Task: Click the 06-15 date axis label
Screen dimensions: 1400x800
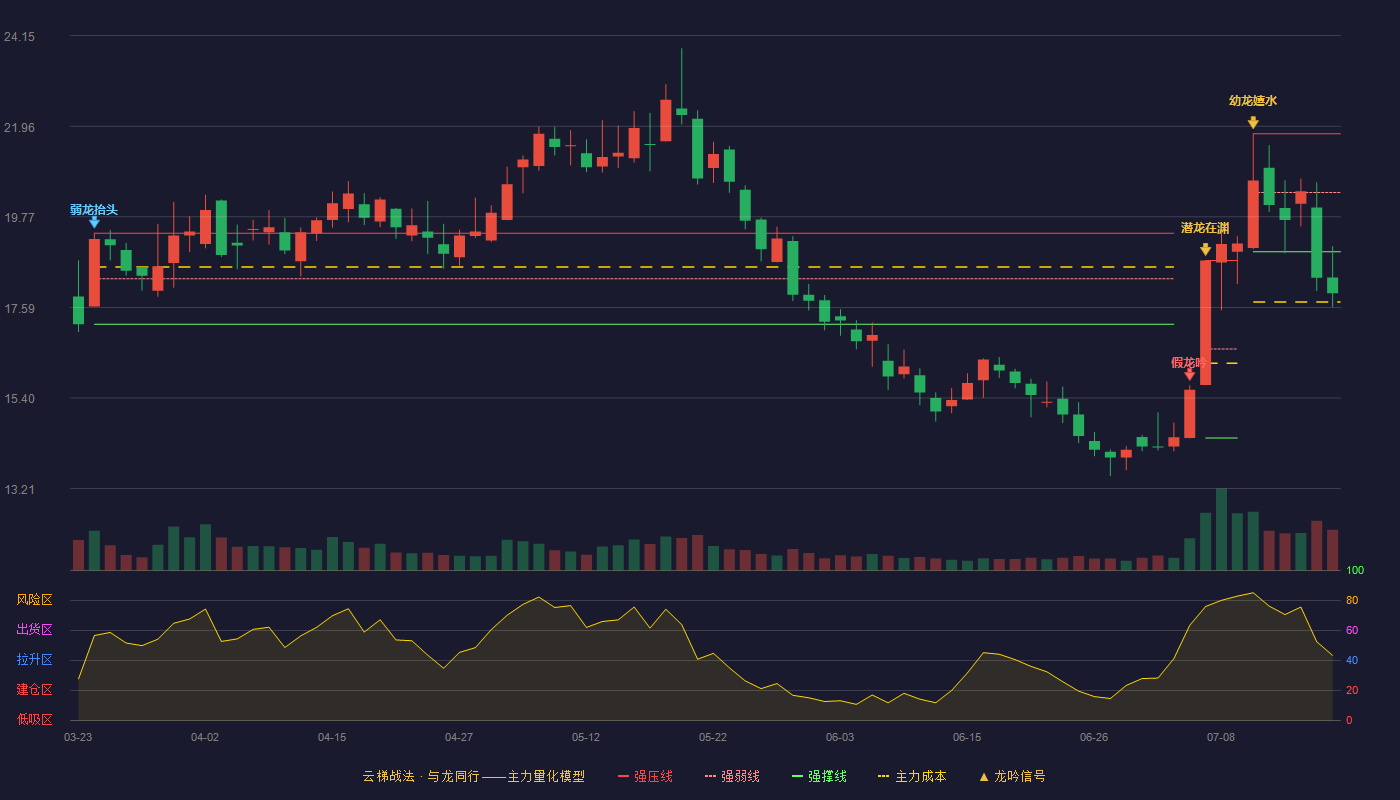Action: [967, 737]
